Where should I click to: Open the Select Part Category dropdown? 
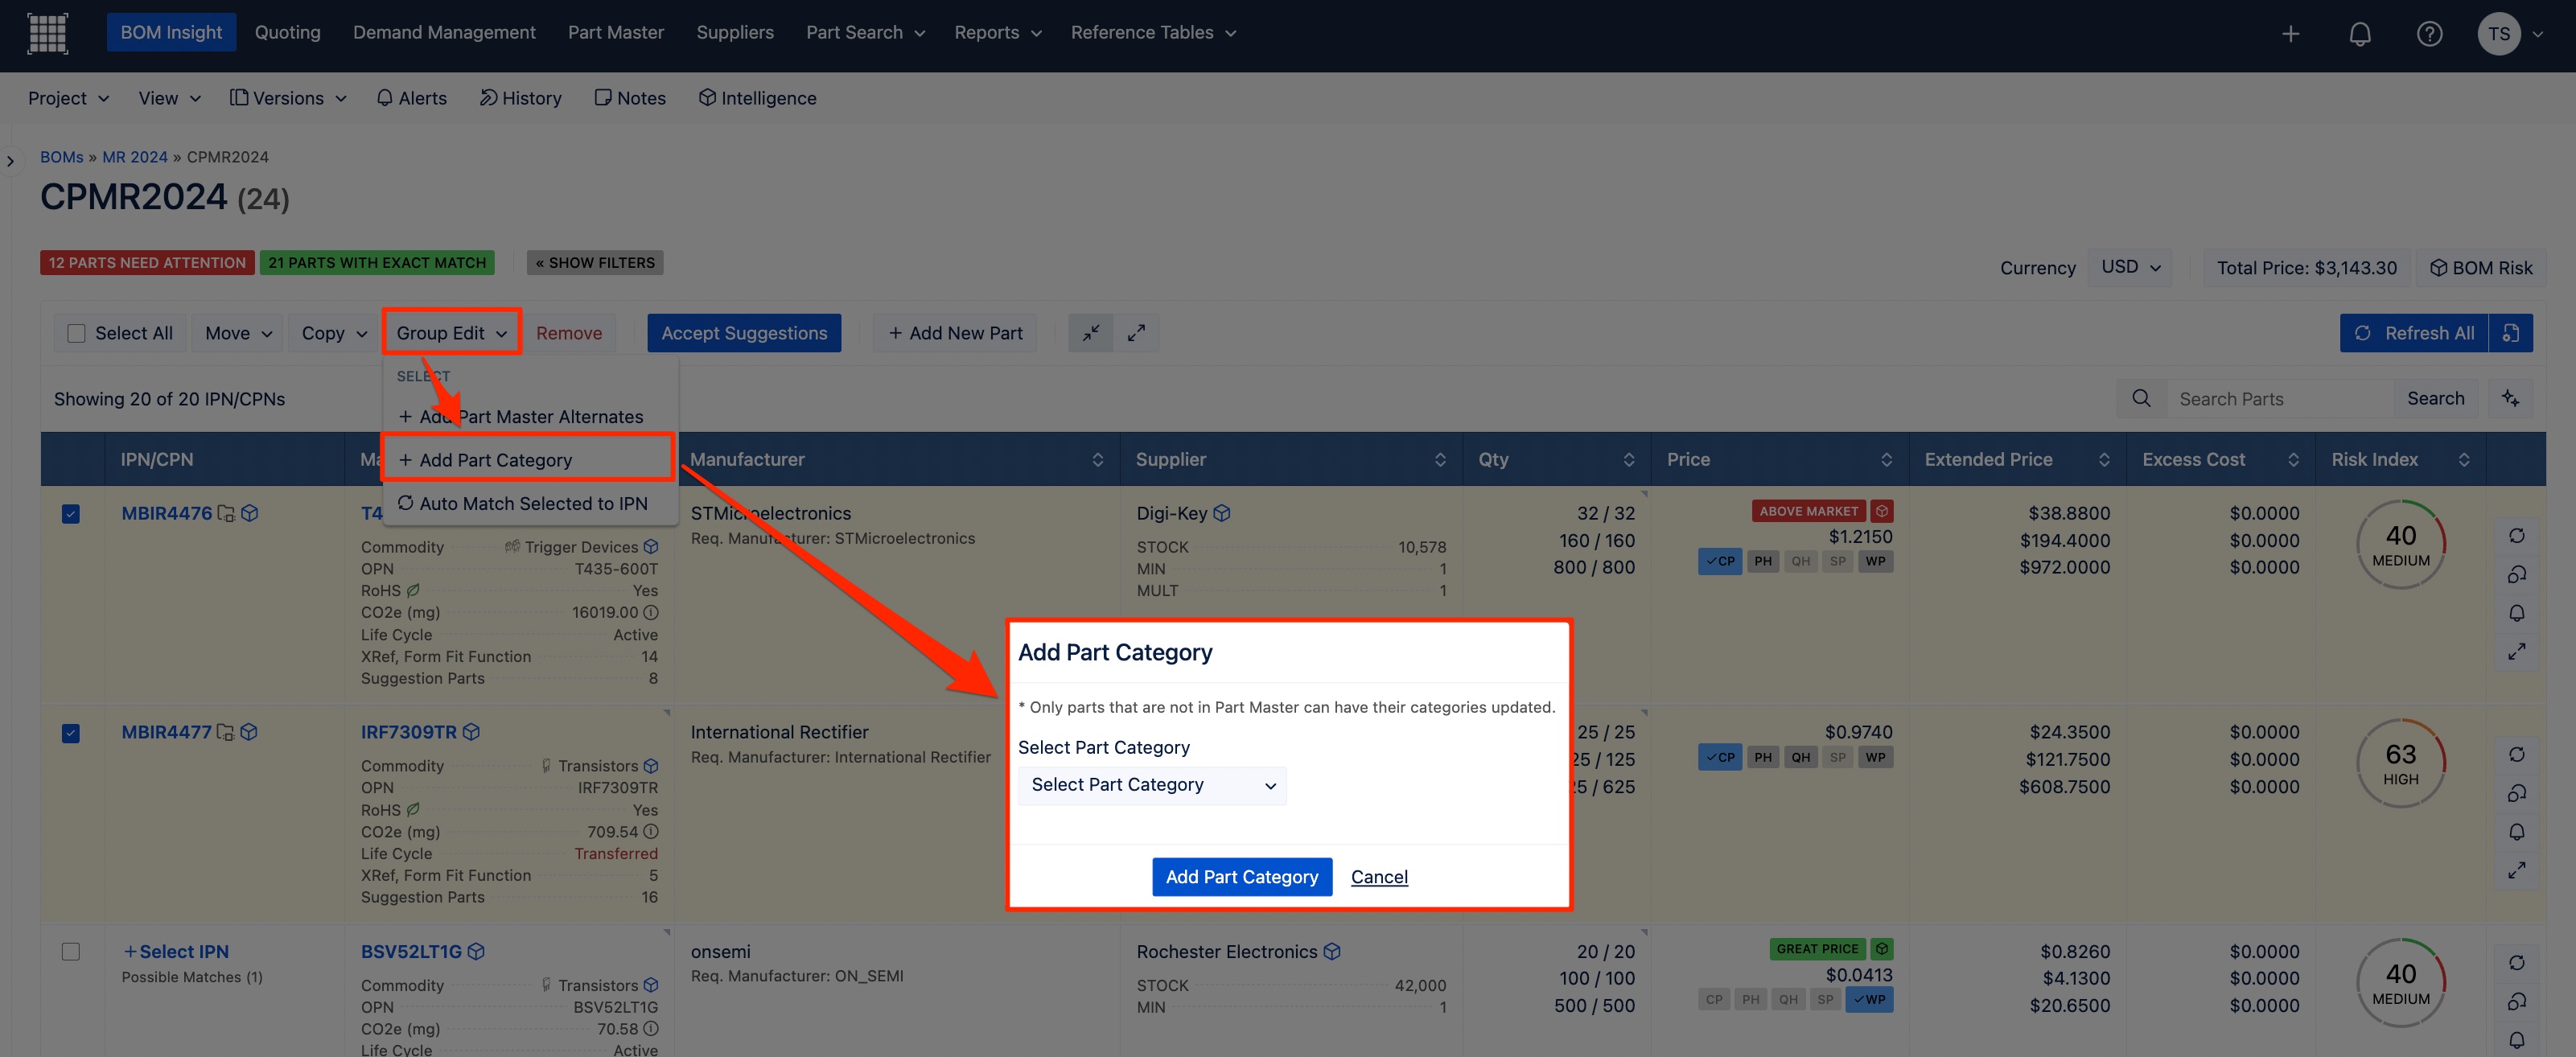pyautogui.click(x=1152, y=785)
